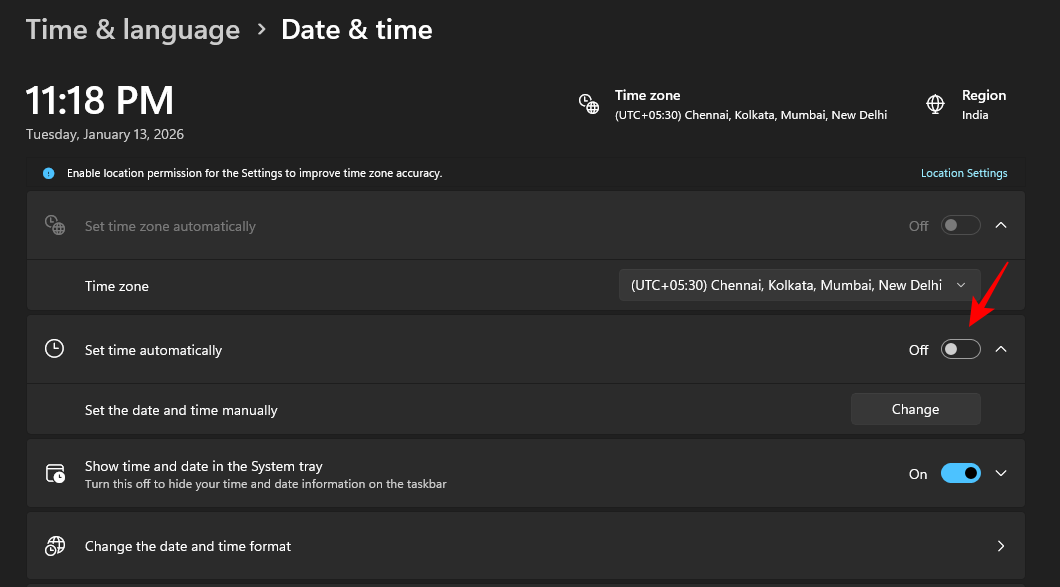Image resolution: width=1060 pixels, height=587 pixels.
Task: Click the clock icon for Set time automatically
Action: [x=55, y=349]
